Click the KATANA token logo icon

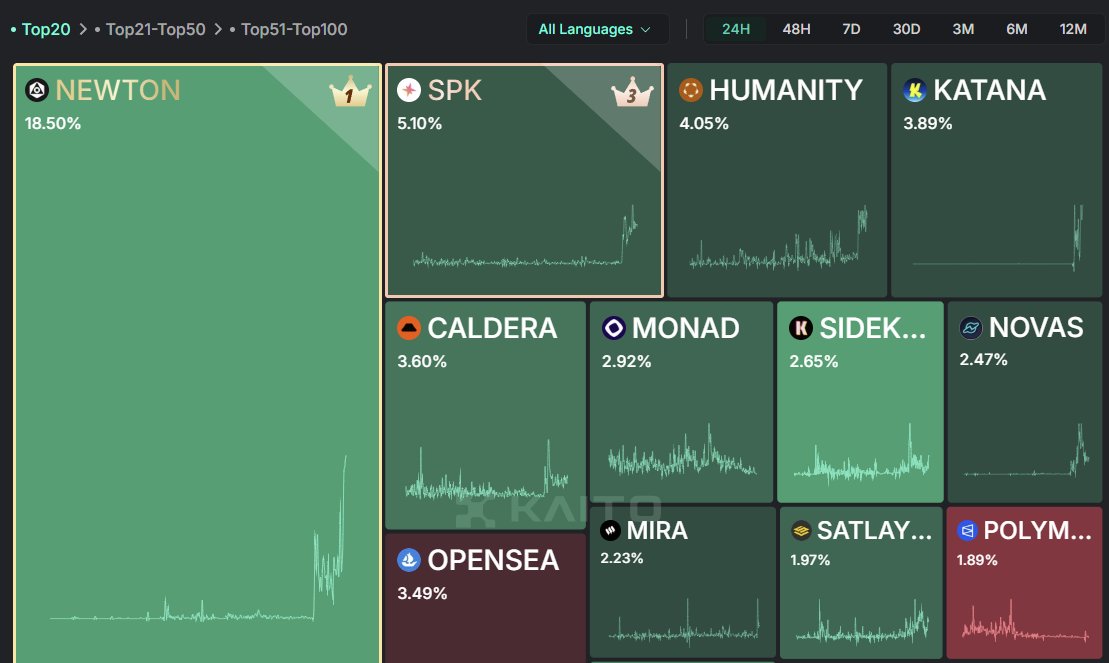pyautogui.click(x=915, y=90)
